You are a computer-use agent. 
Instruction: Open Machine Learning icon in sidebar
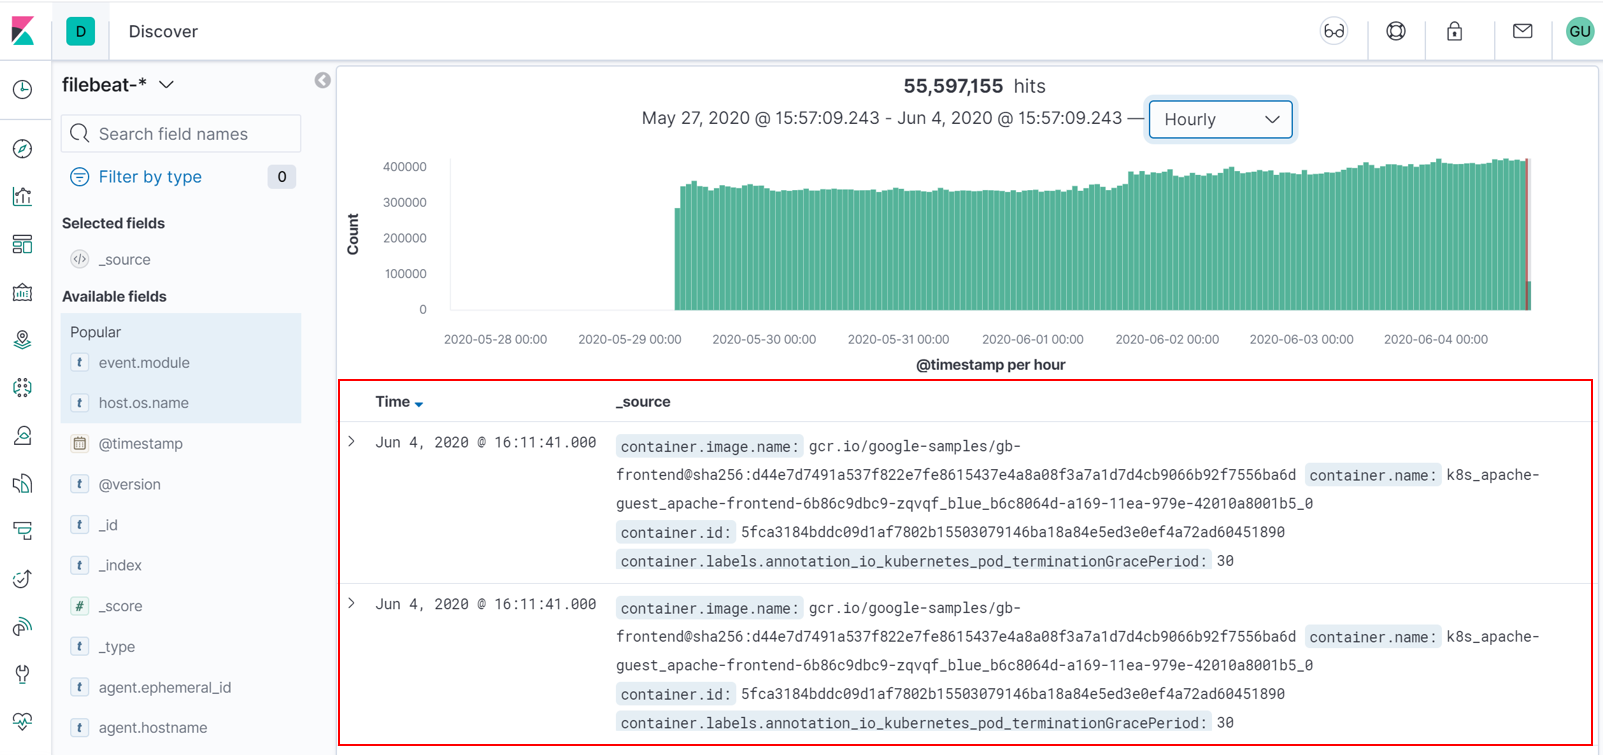tap(23, 388)
